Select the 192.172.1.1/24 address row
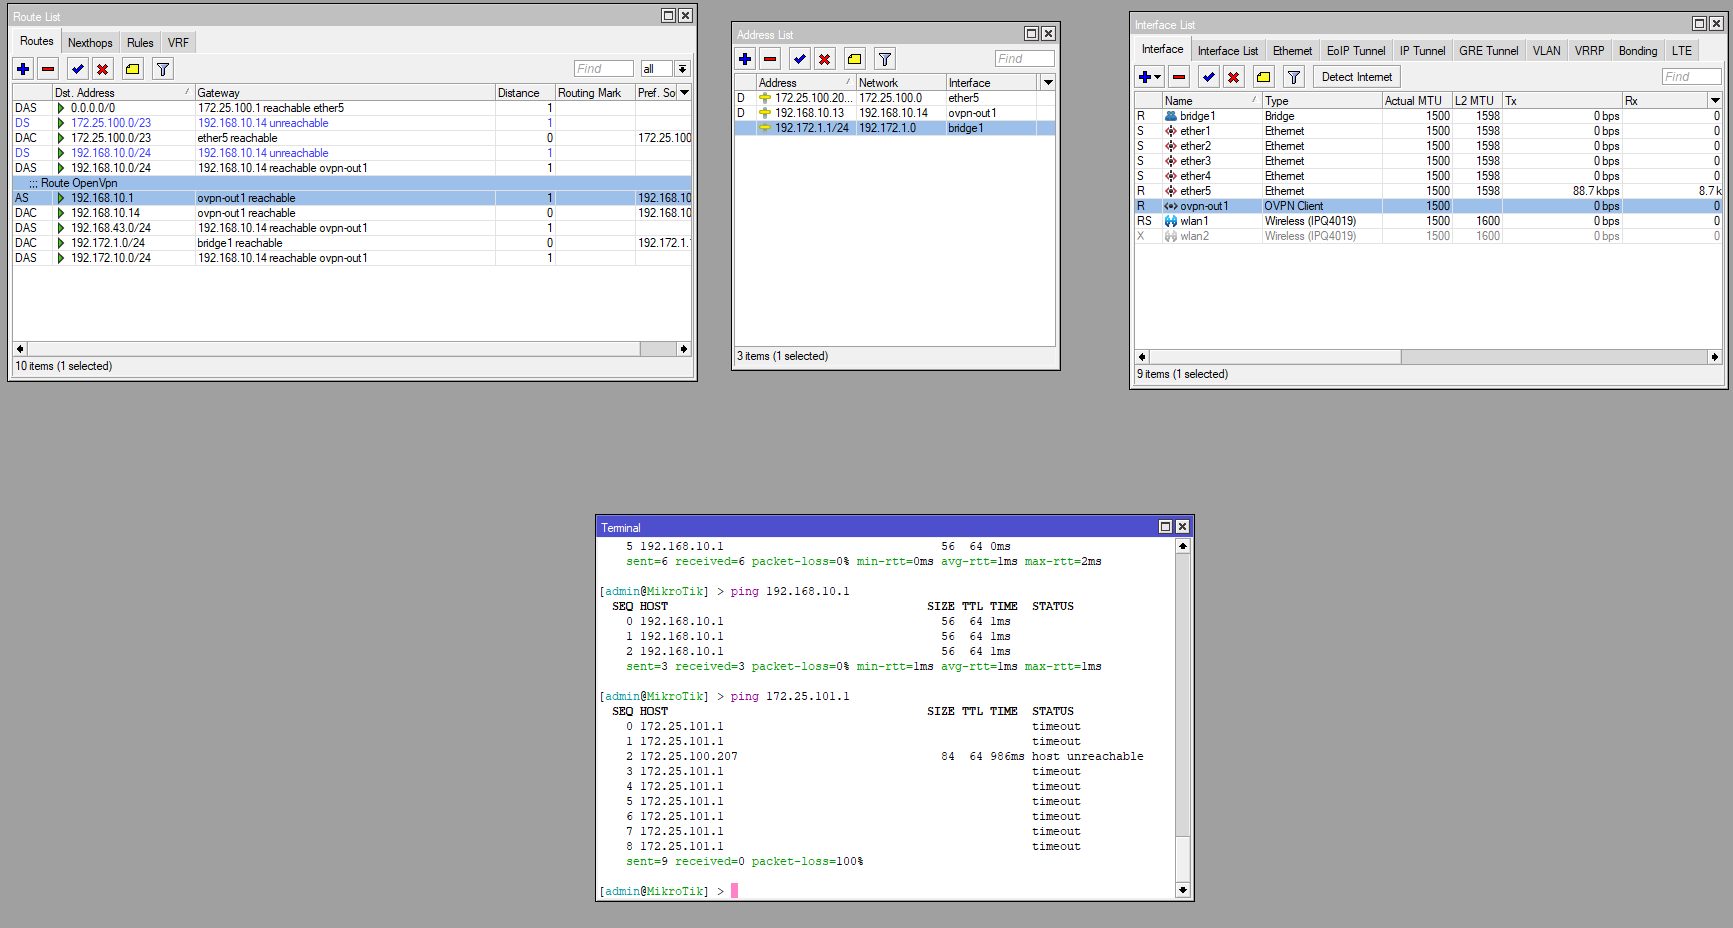This screenshot has height=928, width=1733. click(895, 128)
